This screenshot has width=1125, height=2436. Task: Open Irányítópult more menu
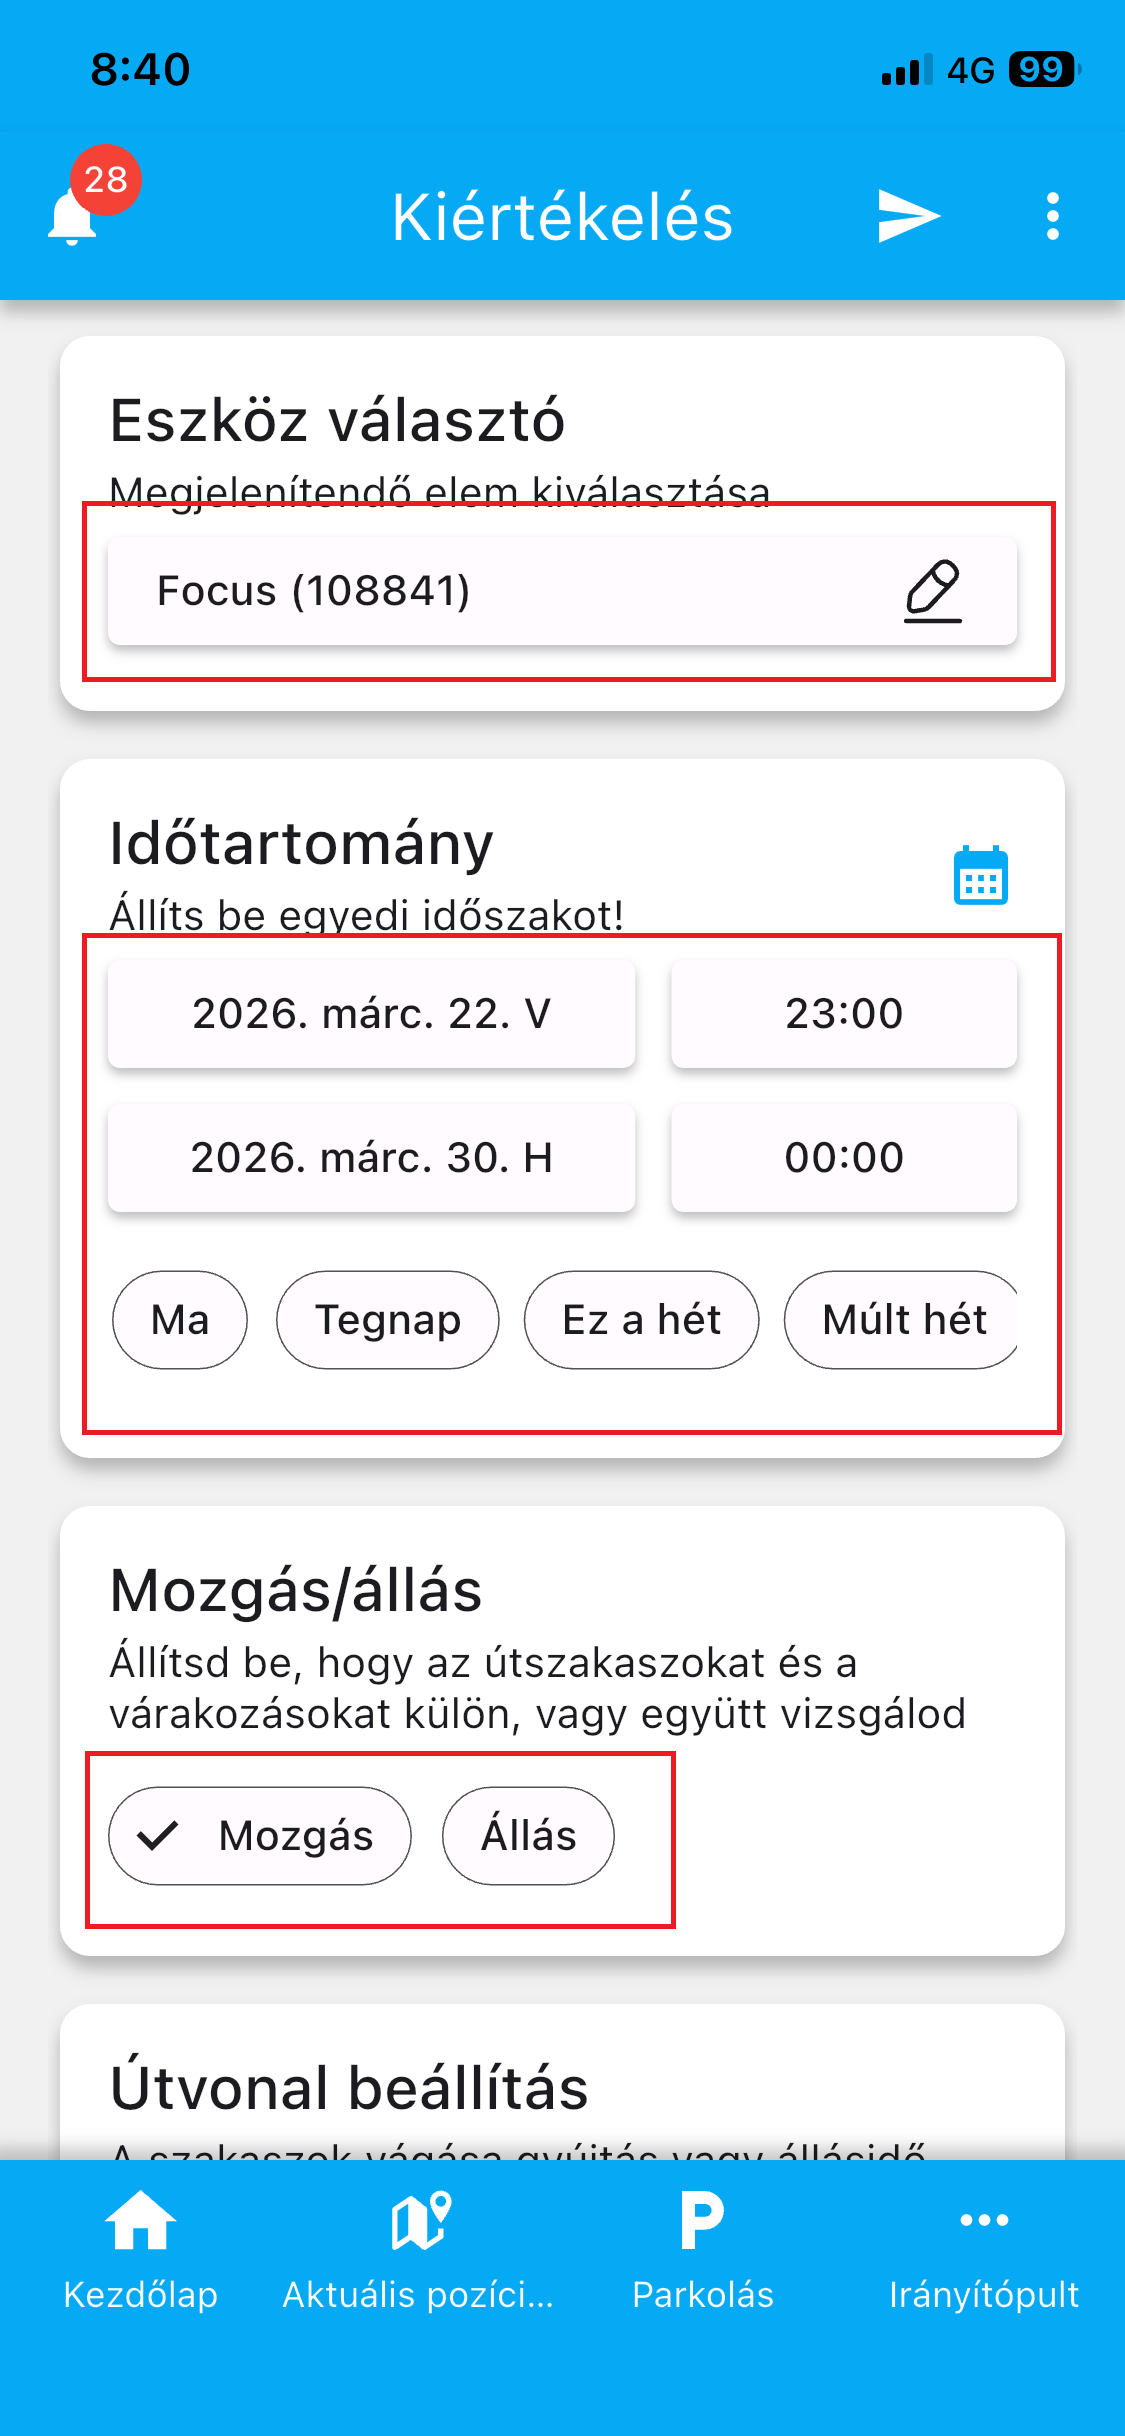click(983, 2250)
